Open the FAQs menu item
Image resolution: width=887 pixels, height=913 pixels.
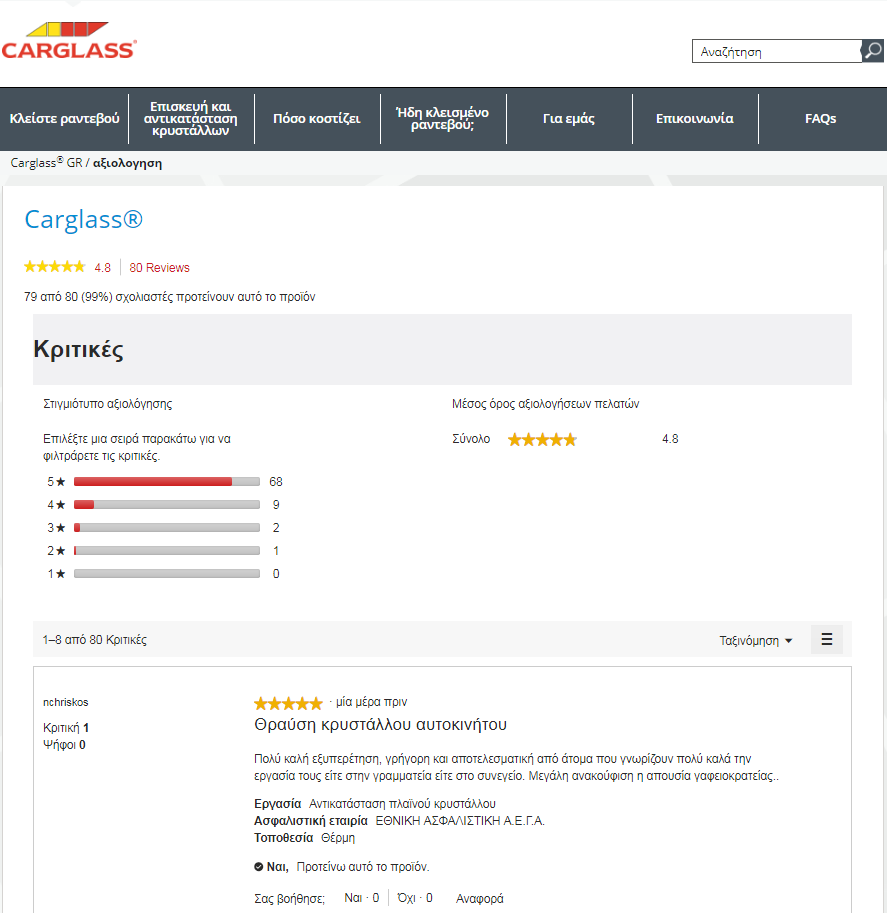pos(820,119)
